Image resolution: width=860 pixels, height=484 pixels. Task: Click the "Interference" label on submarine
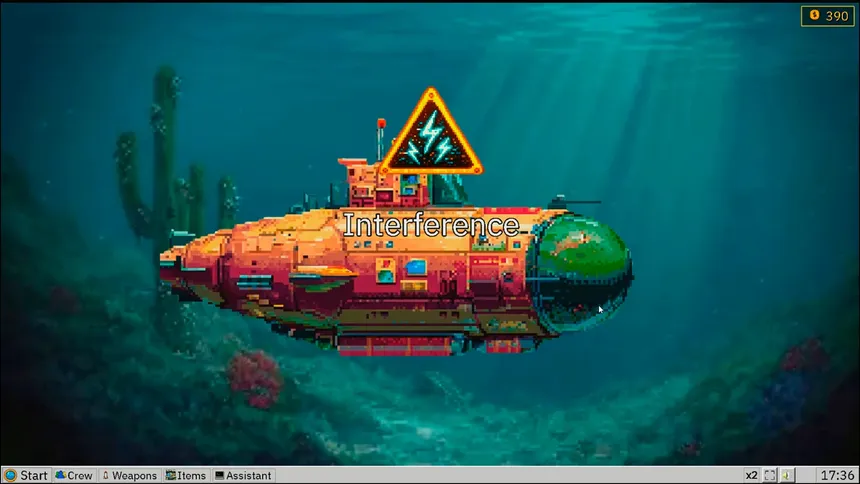(431, 225)
